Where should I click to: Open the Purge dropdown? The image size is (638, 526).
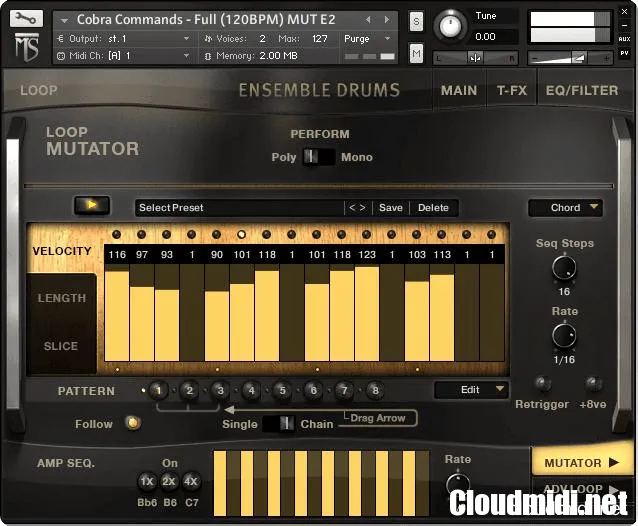point(363,38)
